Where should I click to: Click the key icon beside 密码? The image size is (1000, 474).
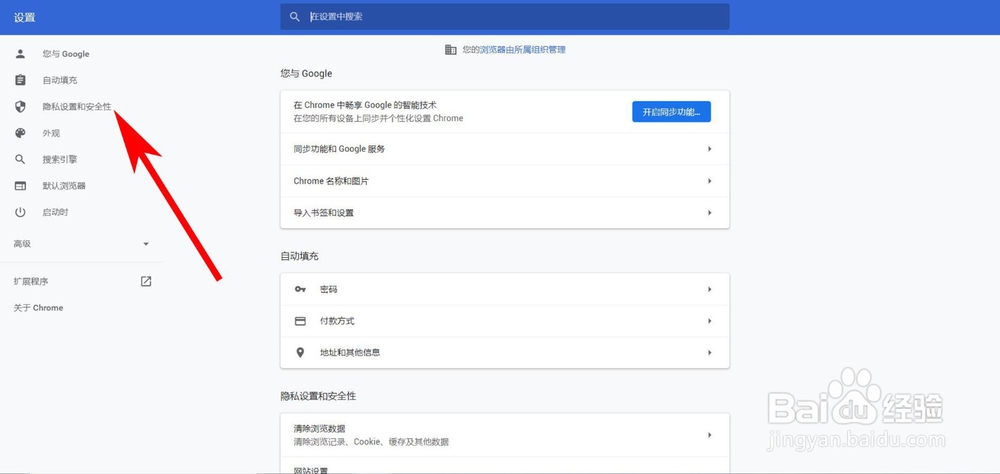pos(300,289)
